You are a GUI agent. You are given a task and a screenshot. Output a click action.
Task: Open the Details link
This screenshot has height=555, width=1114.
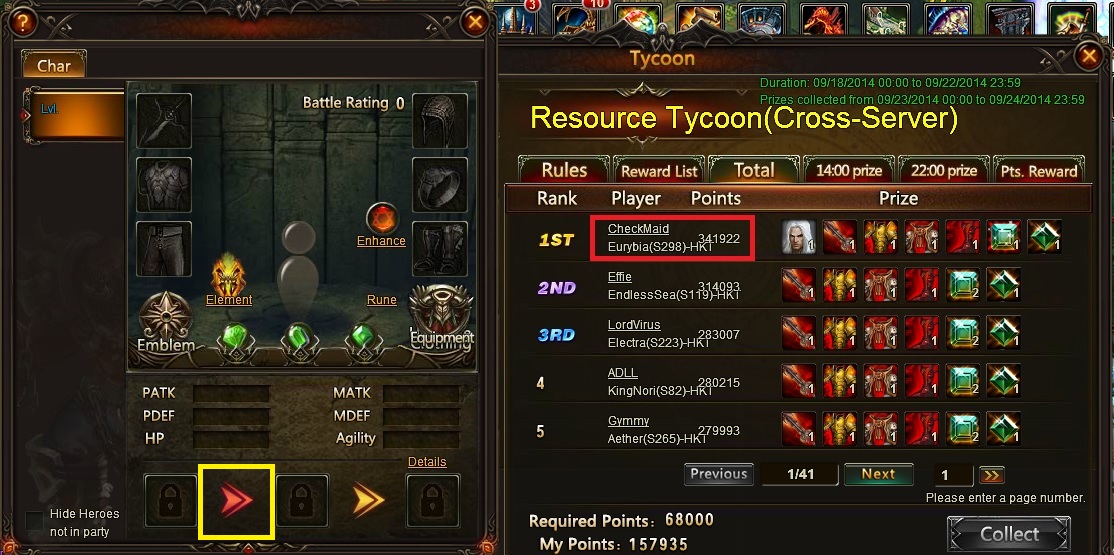(427, 462)
